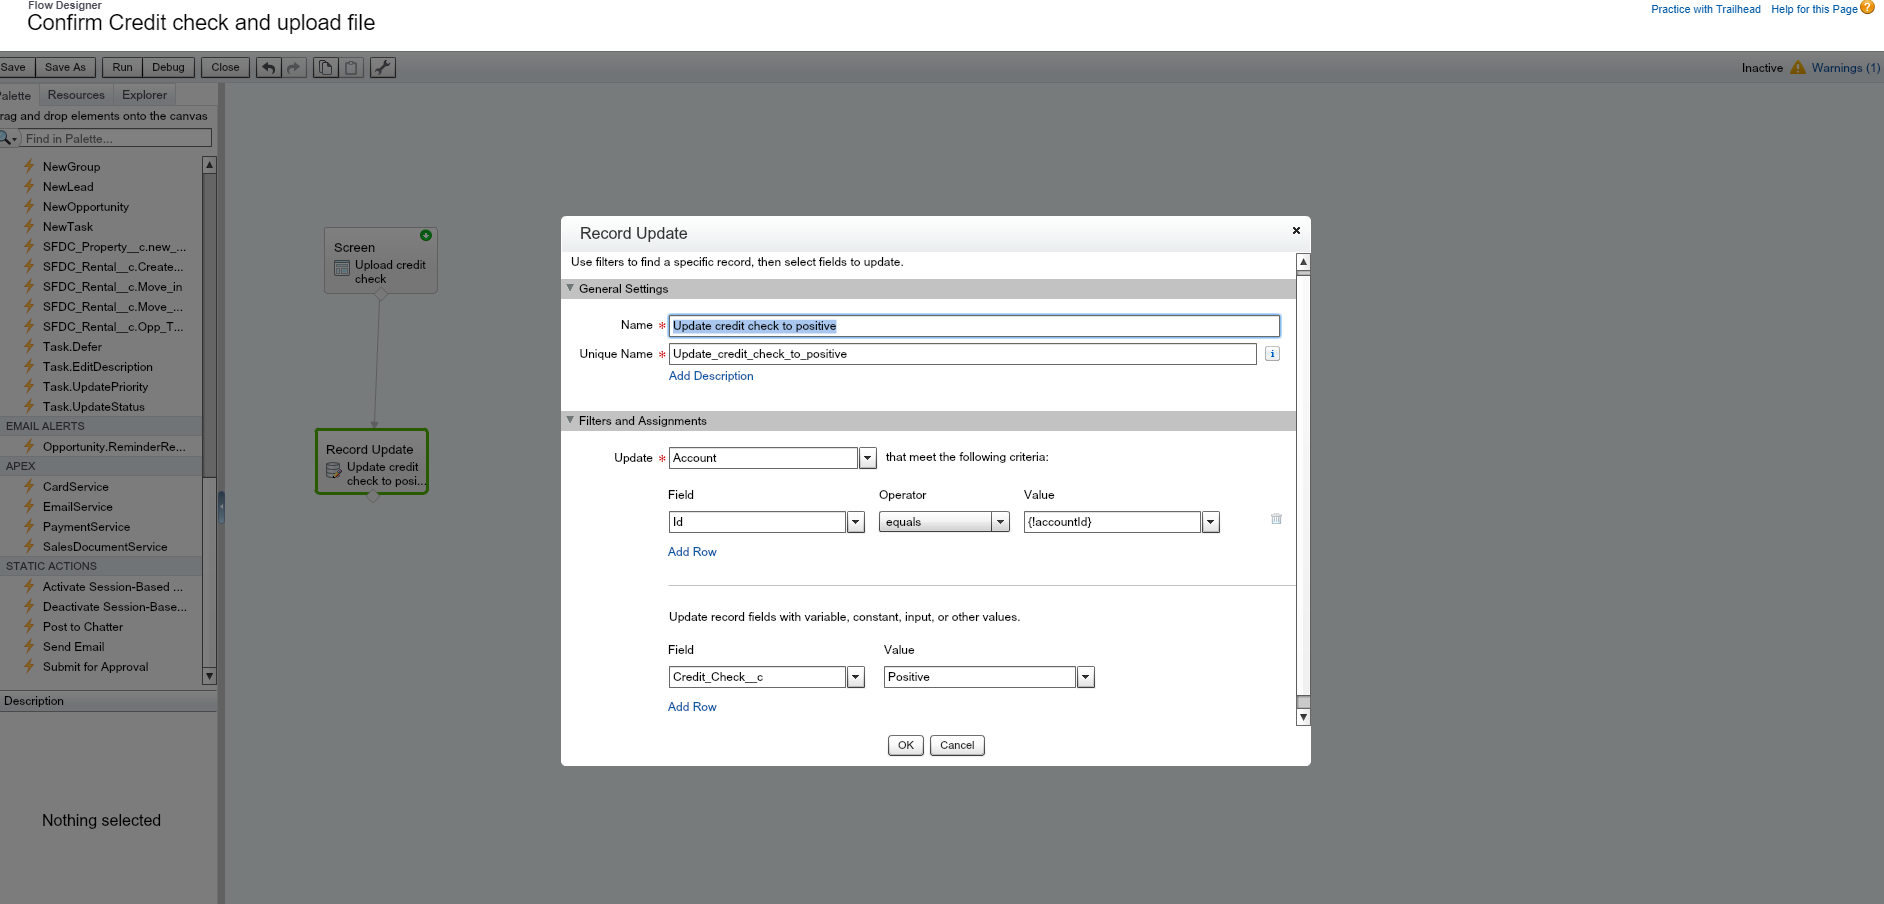Click the lightning icon next to NewTask

pos(29,226)
